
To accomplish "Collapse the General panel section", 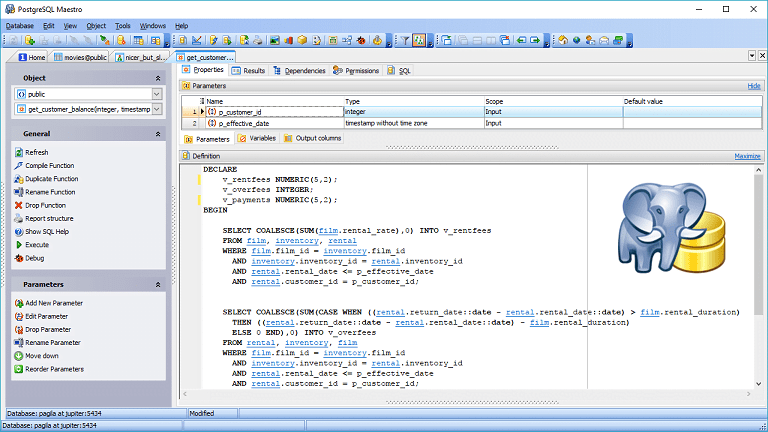I will (158, 134).
